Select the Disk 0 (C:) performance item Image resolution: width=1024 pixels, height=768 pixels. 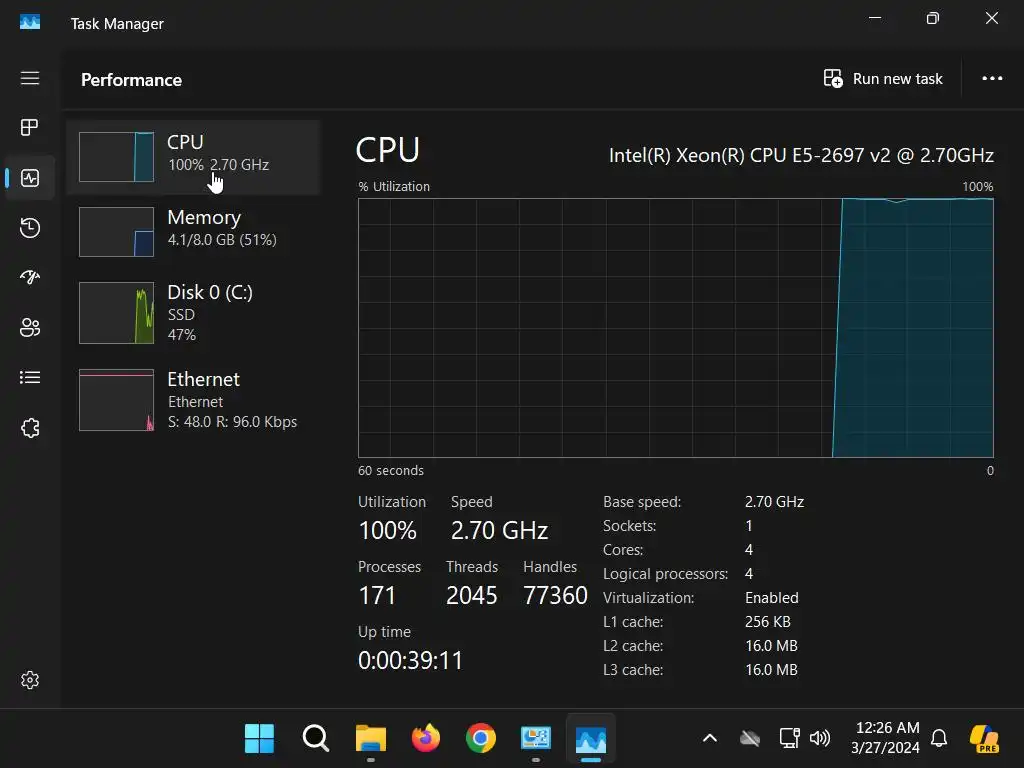click(193, 313)
